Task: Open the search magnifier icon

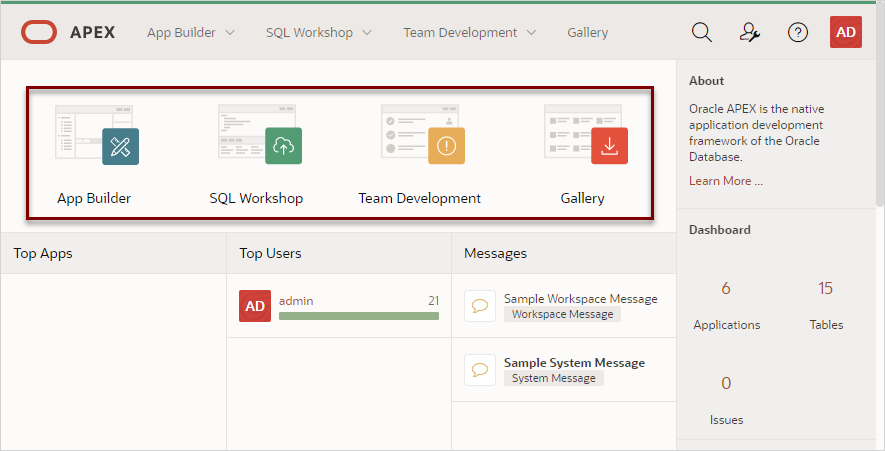Action: coord(702,32)
